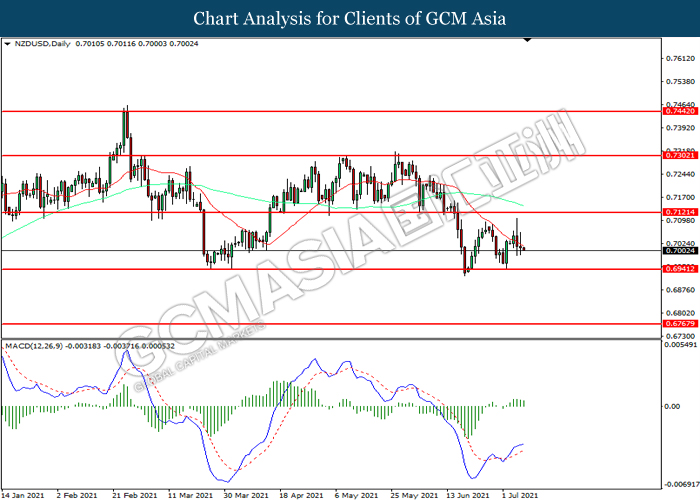
Task: Click the 13 Jun 2021 date label
Action: click(468, 495)
